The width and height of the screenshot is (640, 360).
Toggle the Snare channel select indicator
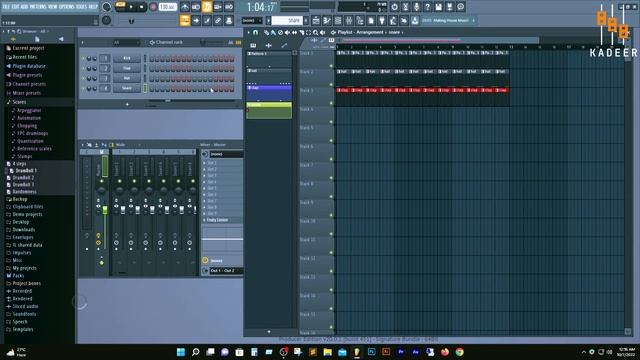(145, 88)
